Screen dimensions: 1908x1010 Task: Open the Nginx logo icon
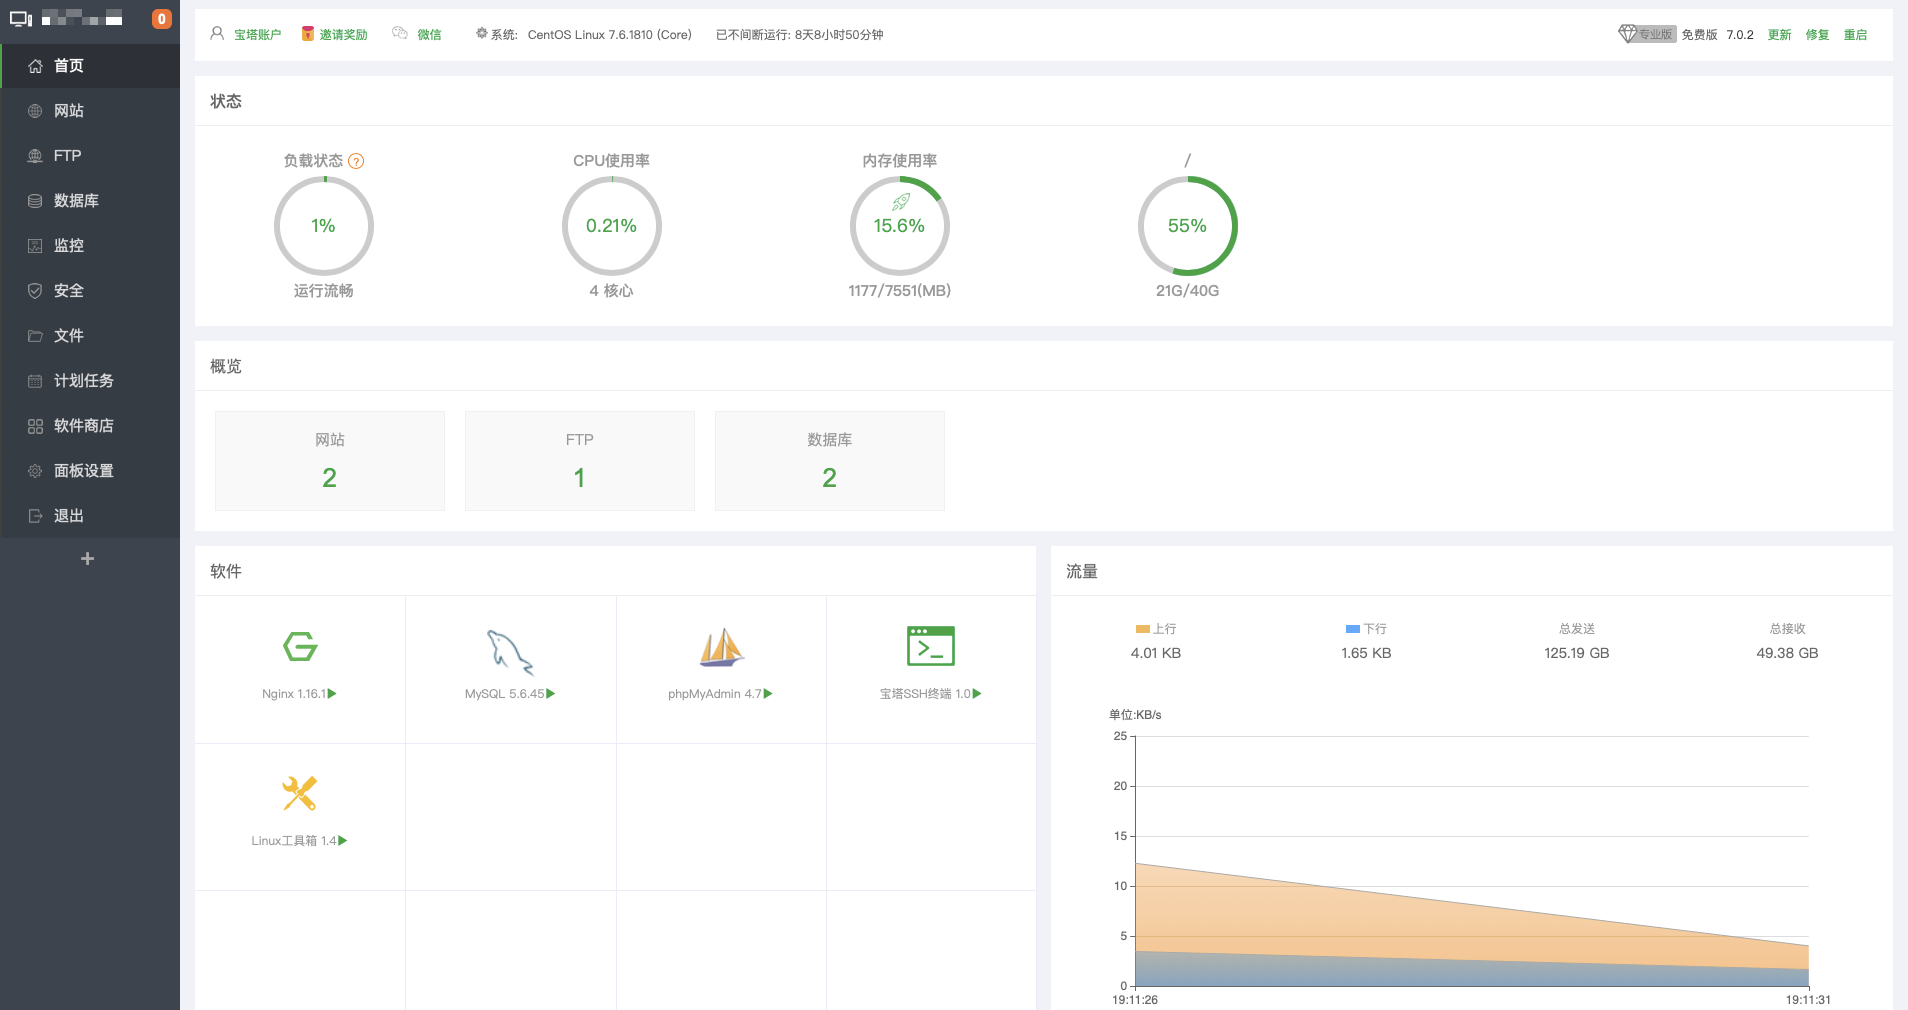300,647
